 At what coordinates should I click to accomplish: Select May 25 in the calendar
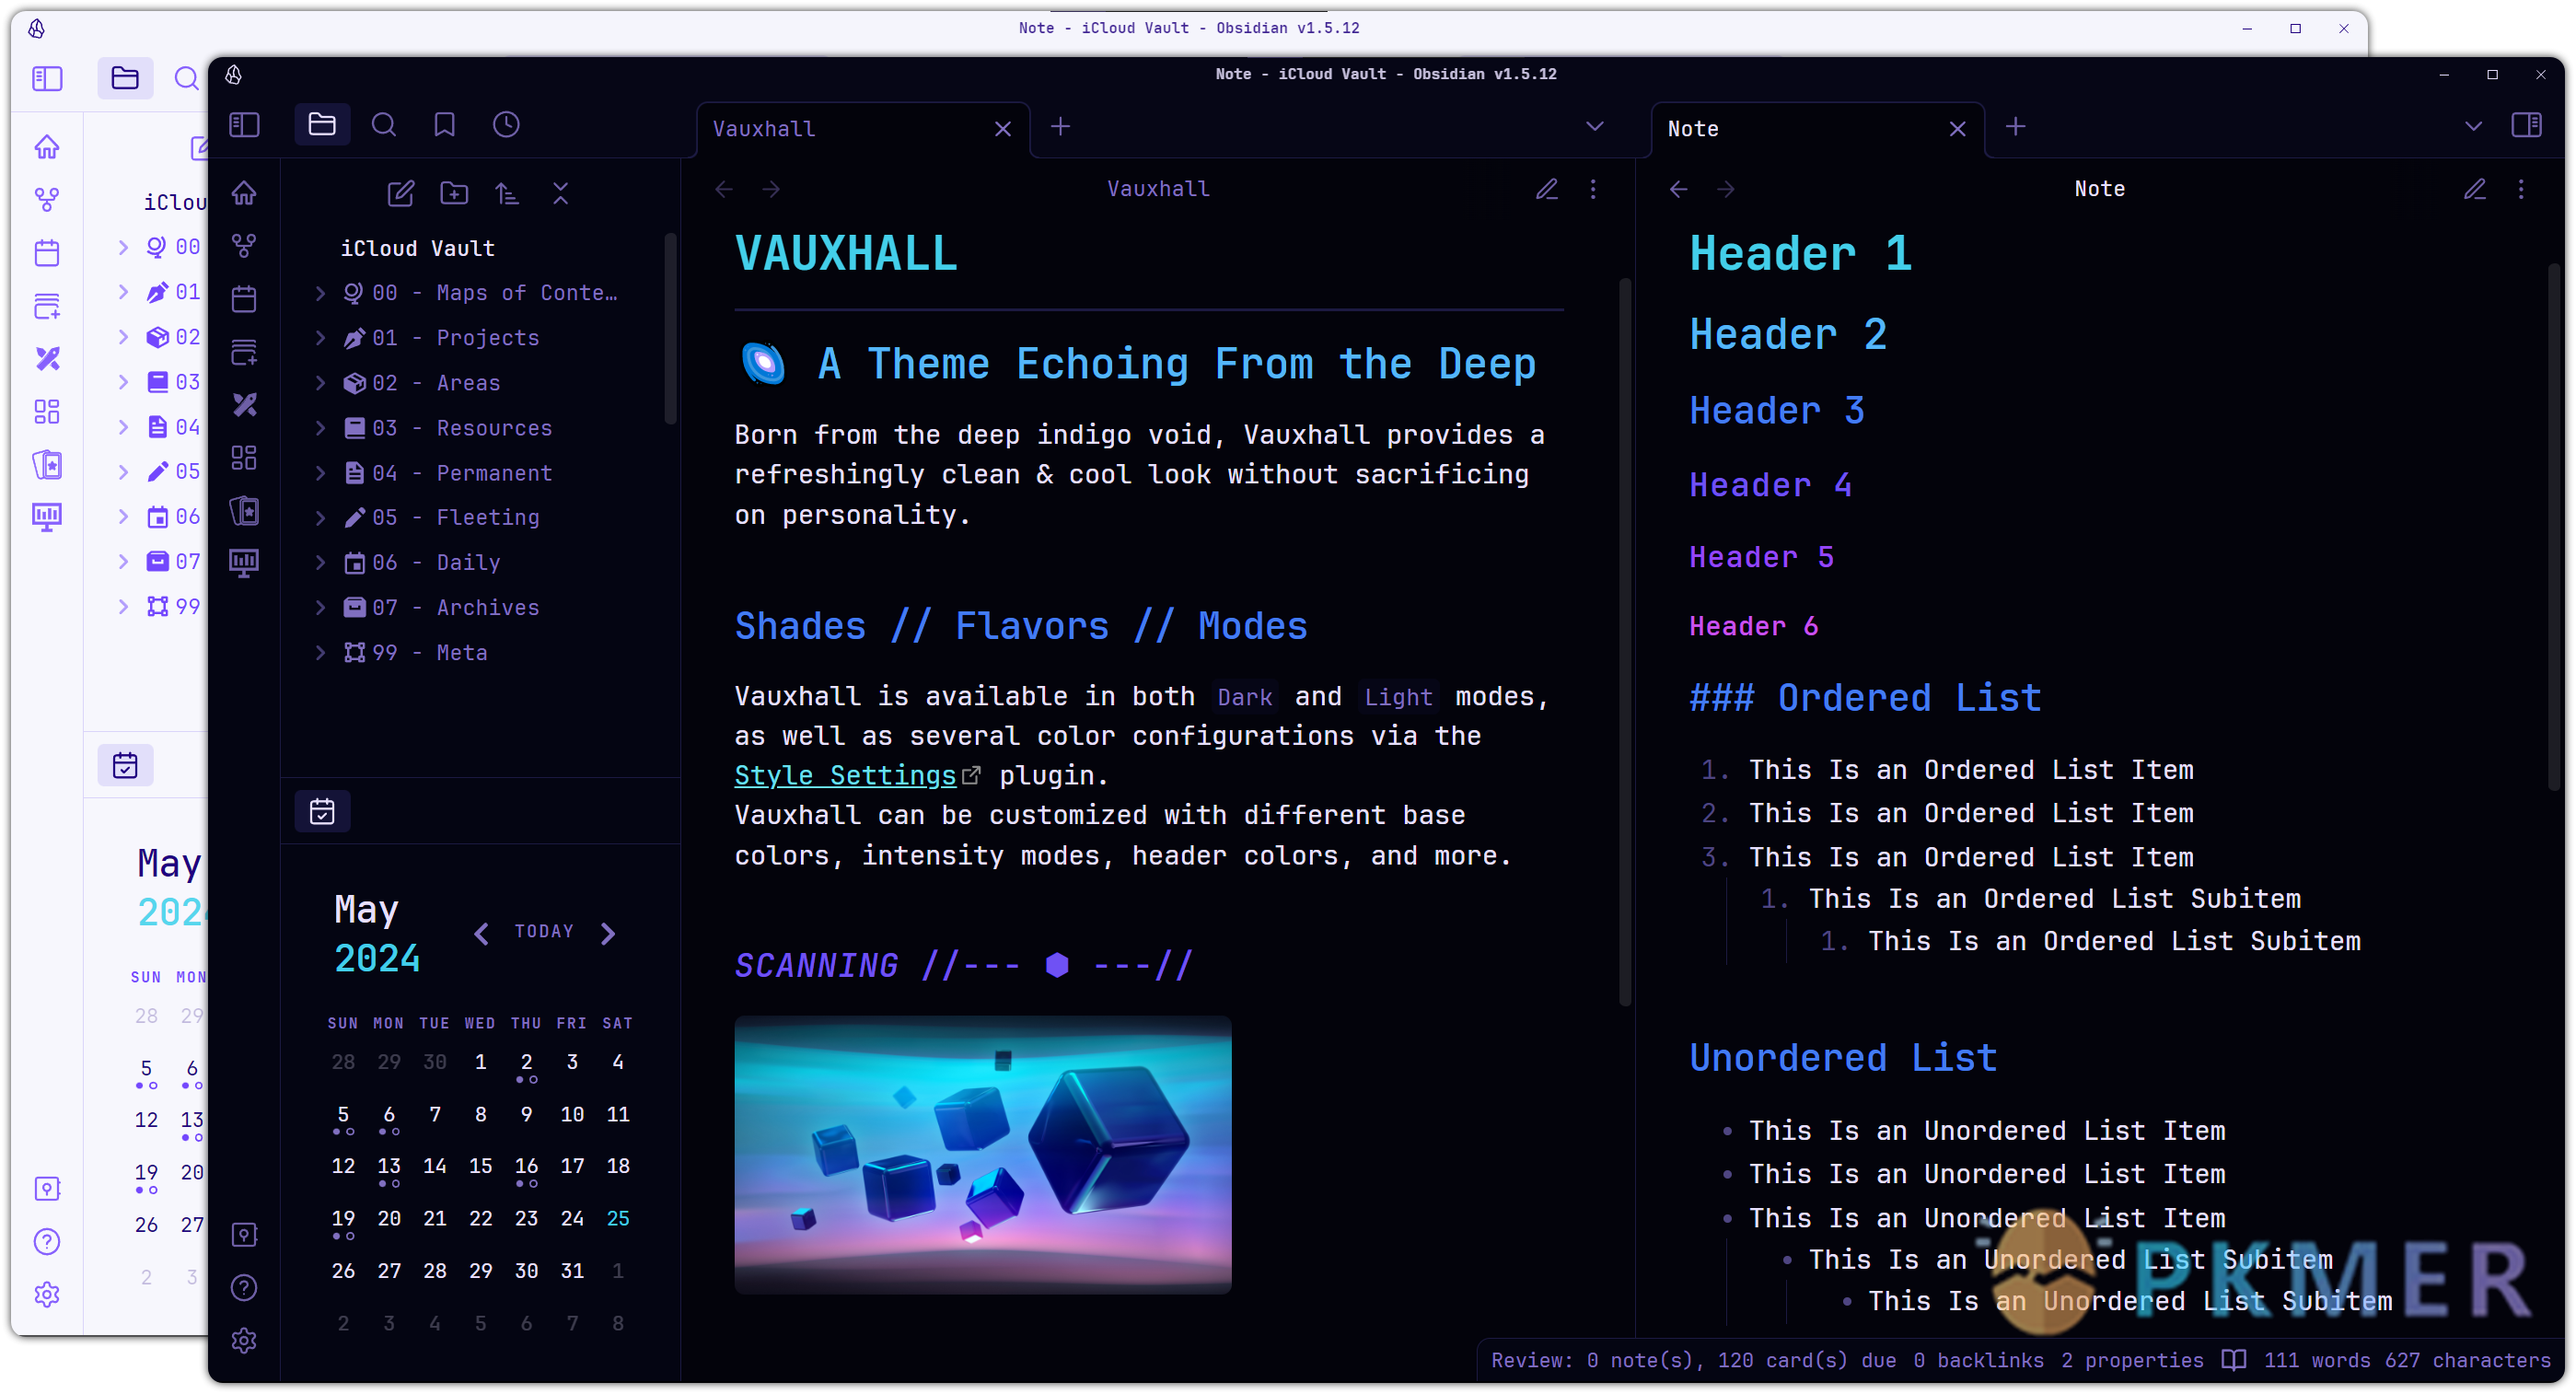(x=618, y=1218)
